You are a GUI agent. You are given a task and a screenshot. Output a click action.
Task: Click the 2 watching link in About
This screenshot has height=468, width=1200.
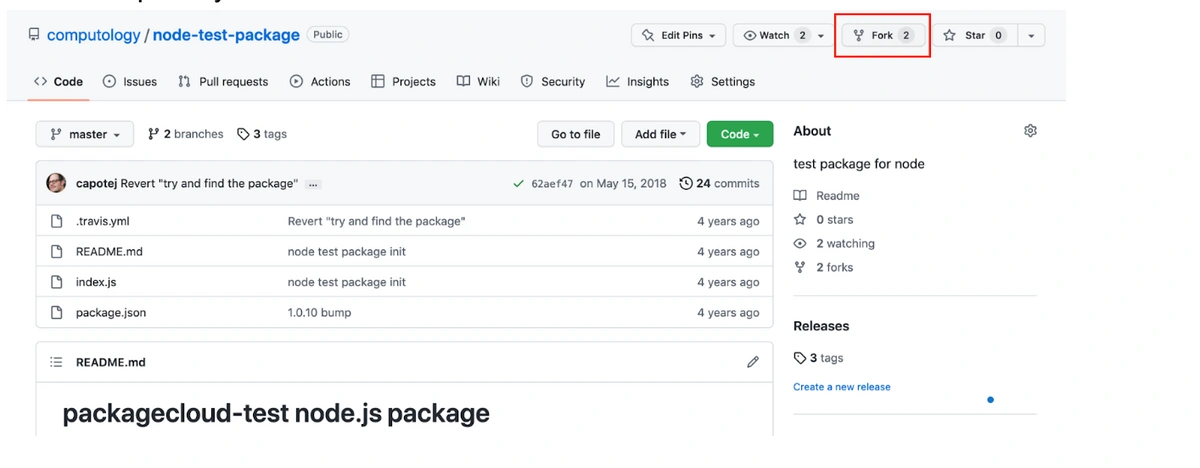click(834, 244)
